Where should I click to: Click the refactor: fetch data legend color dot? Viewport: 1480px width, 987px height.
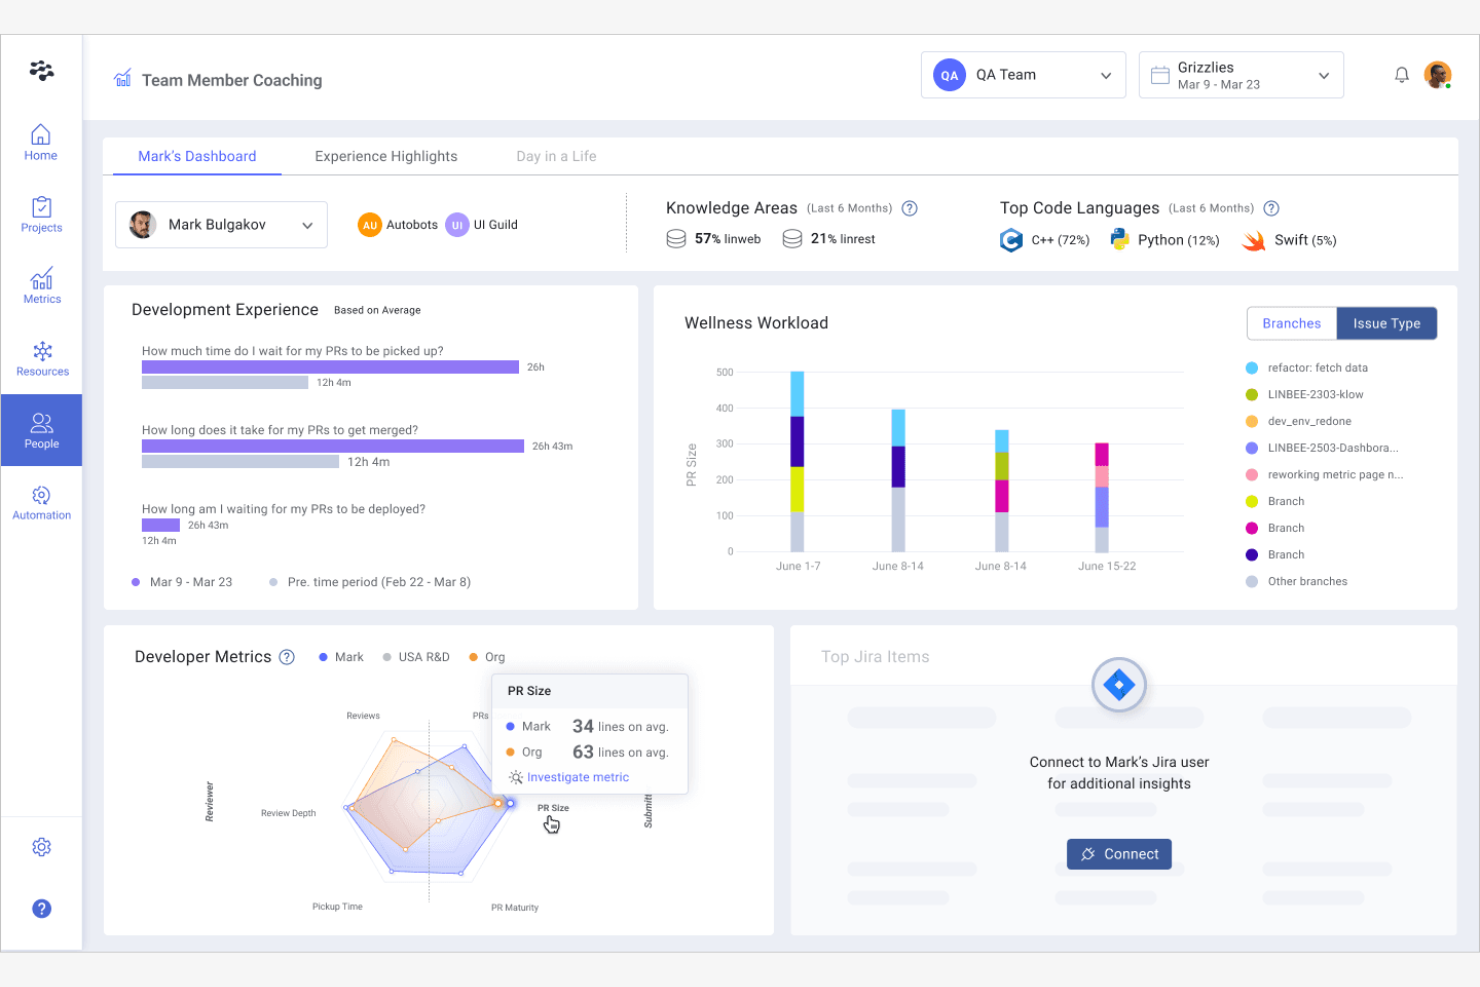click(x=1251, y=367)
